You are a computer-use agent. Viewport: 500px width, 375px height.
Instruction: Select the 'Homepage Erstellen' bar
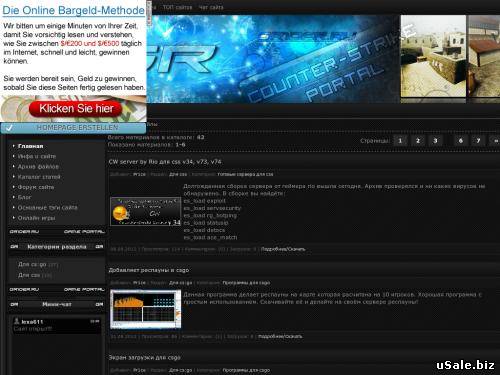[73, 128]
